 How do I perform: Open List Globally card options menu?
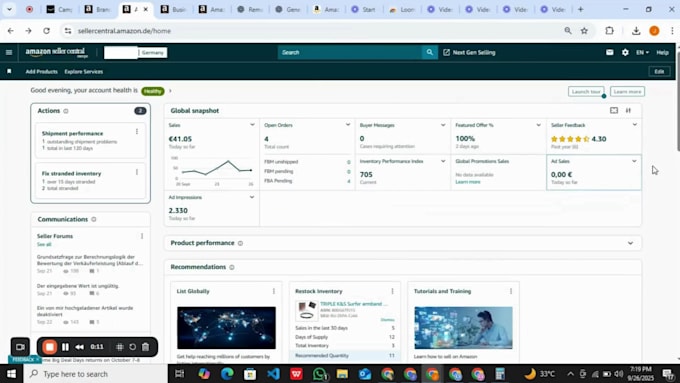(x=274, y=291)
